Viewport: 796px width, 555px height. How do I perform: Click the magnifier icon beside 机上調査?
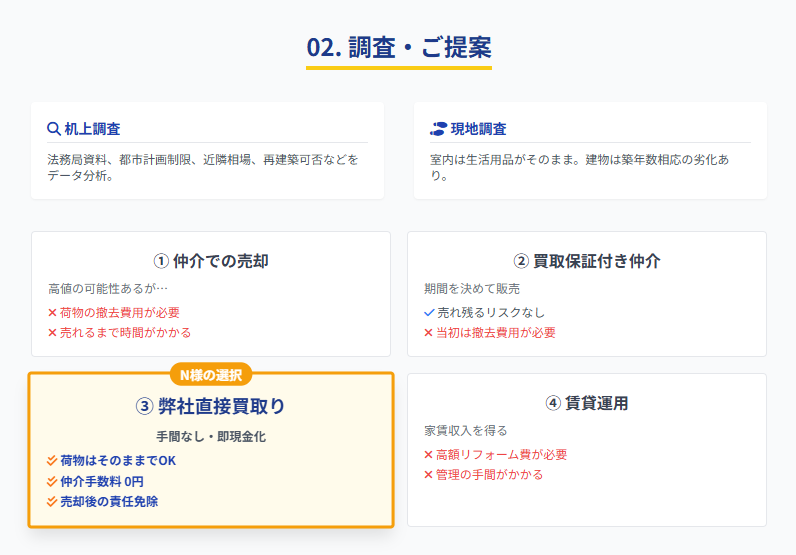click(x=54, y=129)
